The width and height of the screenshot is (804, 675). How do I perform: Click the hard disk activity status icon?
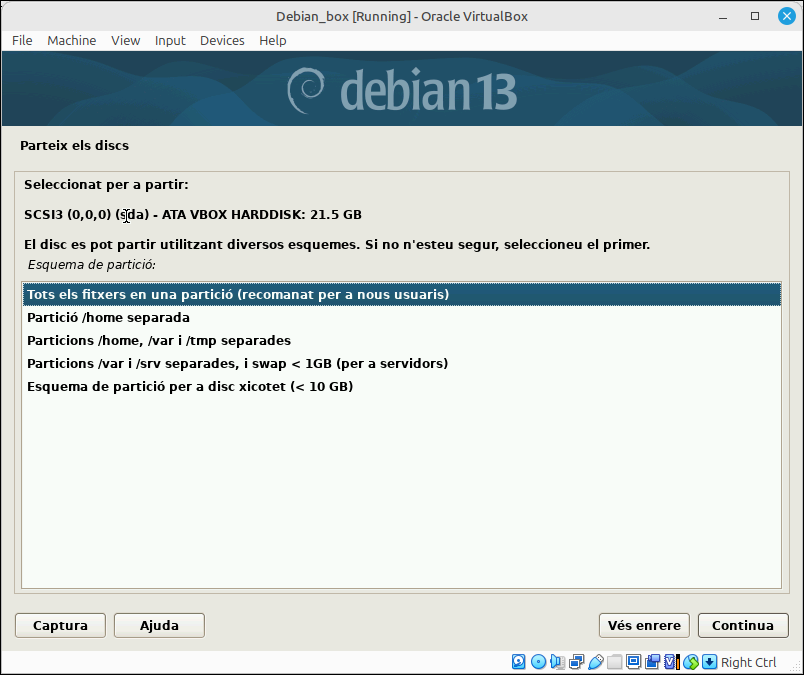518,662
